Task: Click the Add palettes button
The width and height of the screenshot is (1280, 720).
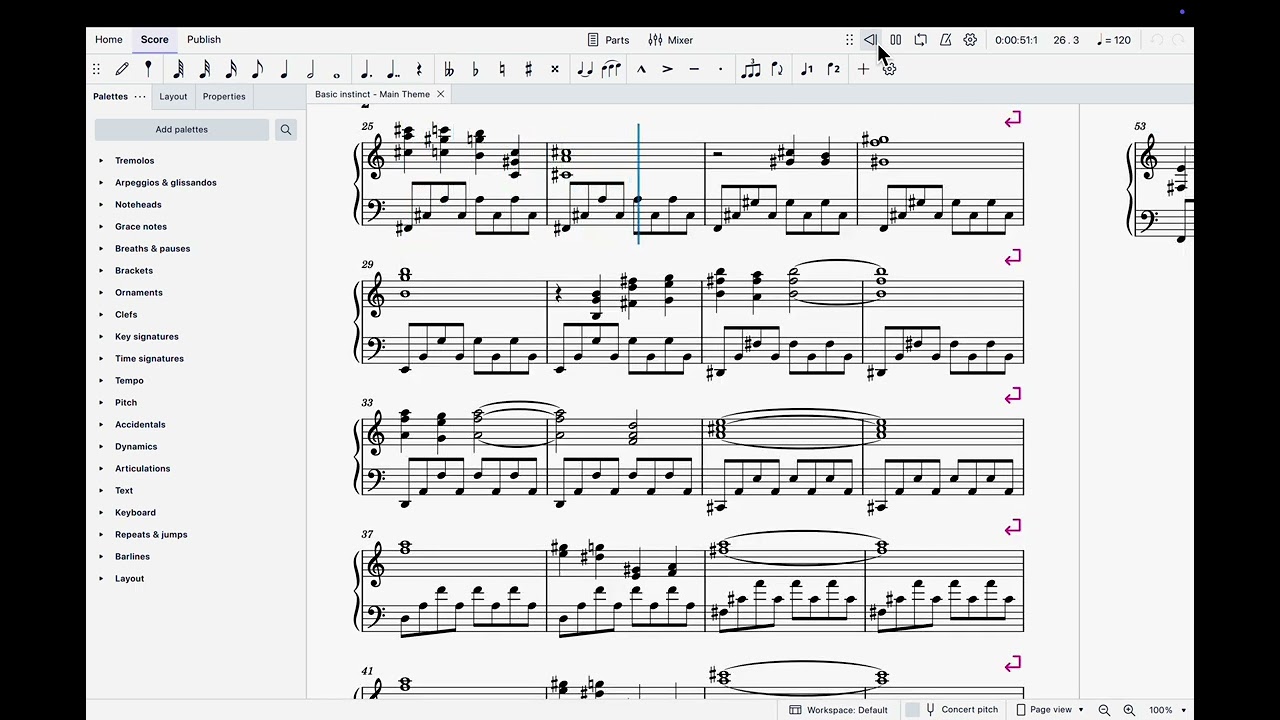Action: point(182,129)
